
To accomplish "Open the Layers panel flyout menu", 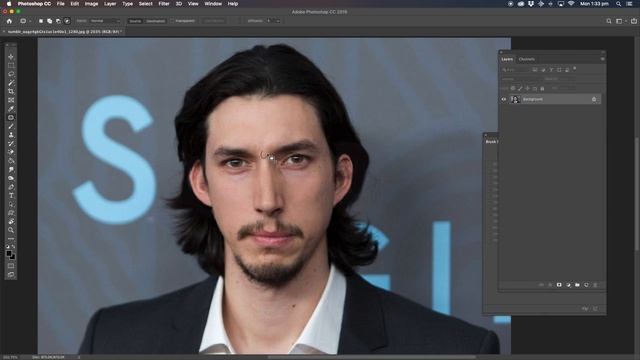I will [x=602, y=59].
